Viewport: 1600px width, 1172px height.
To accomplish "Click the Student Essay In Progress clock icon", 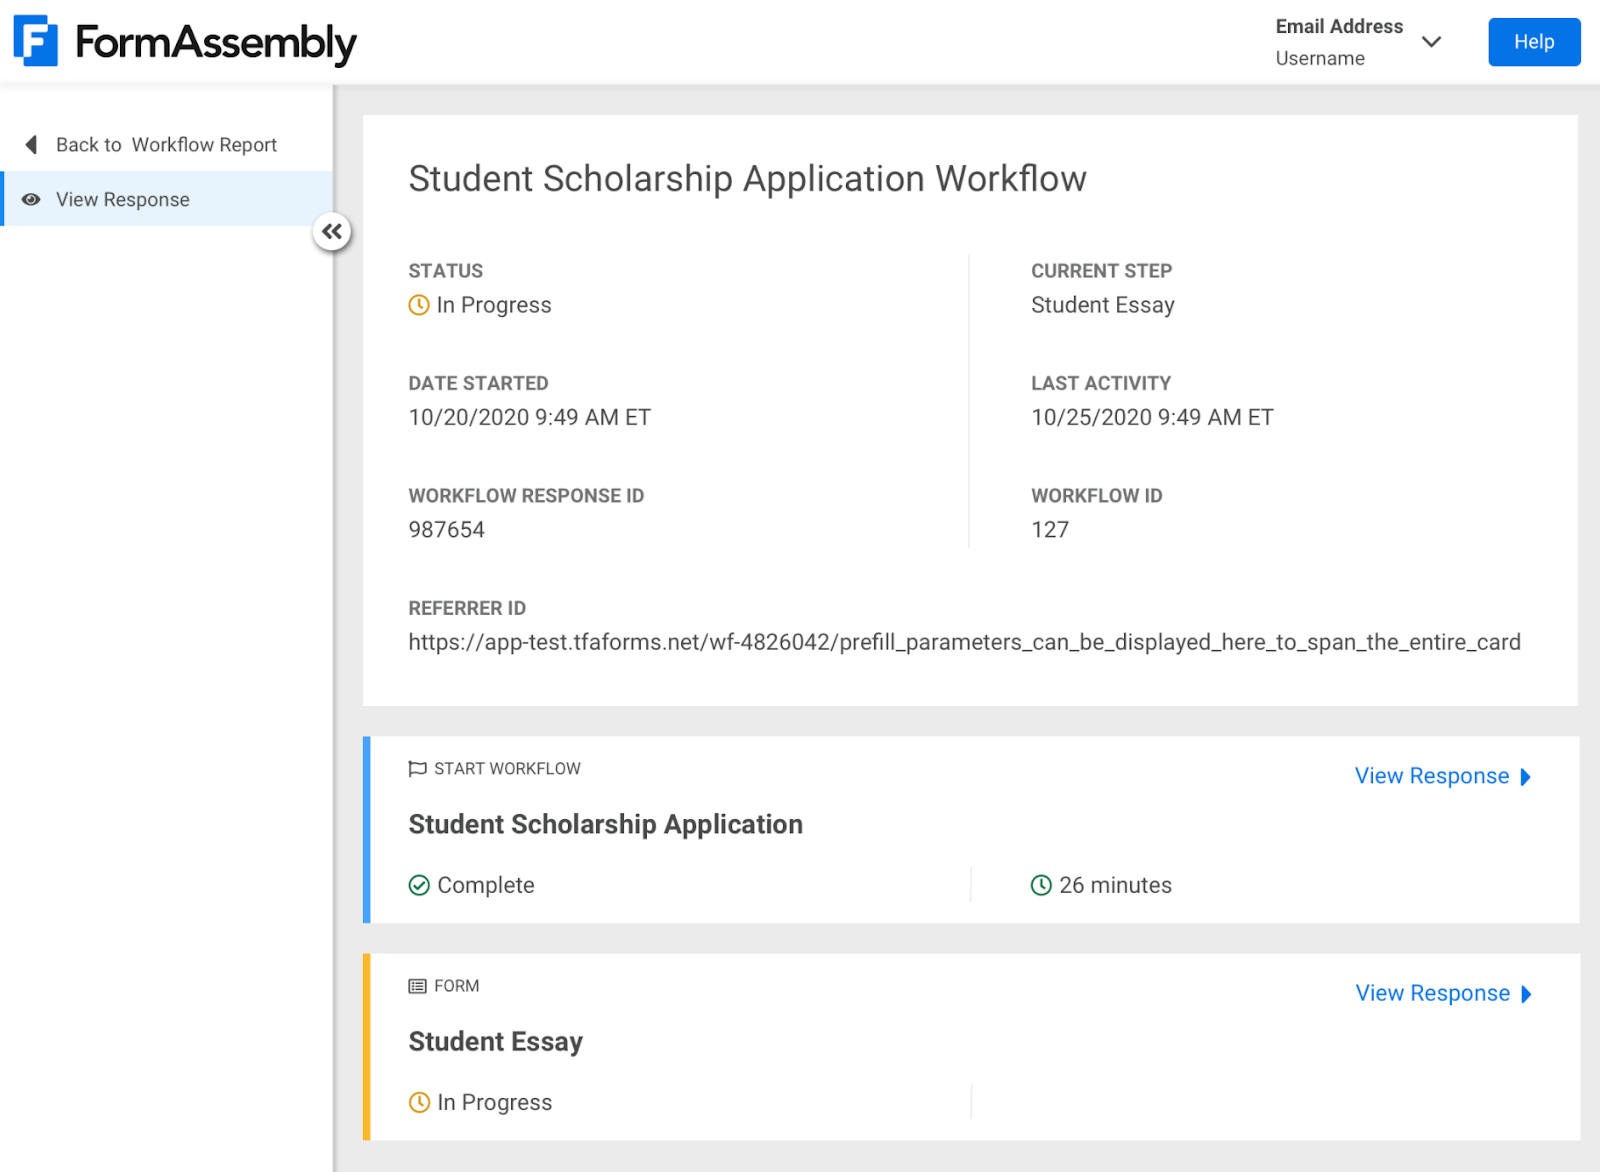I will [419, 1102].
